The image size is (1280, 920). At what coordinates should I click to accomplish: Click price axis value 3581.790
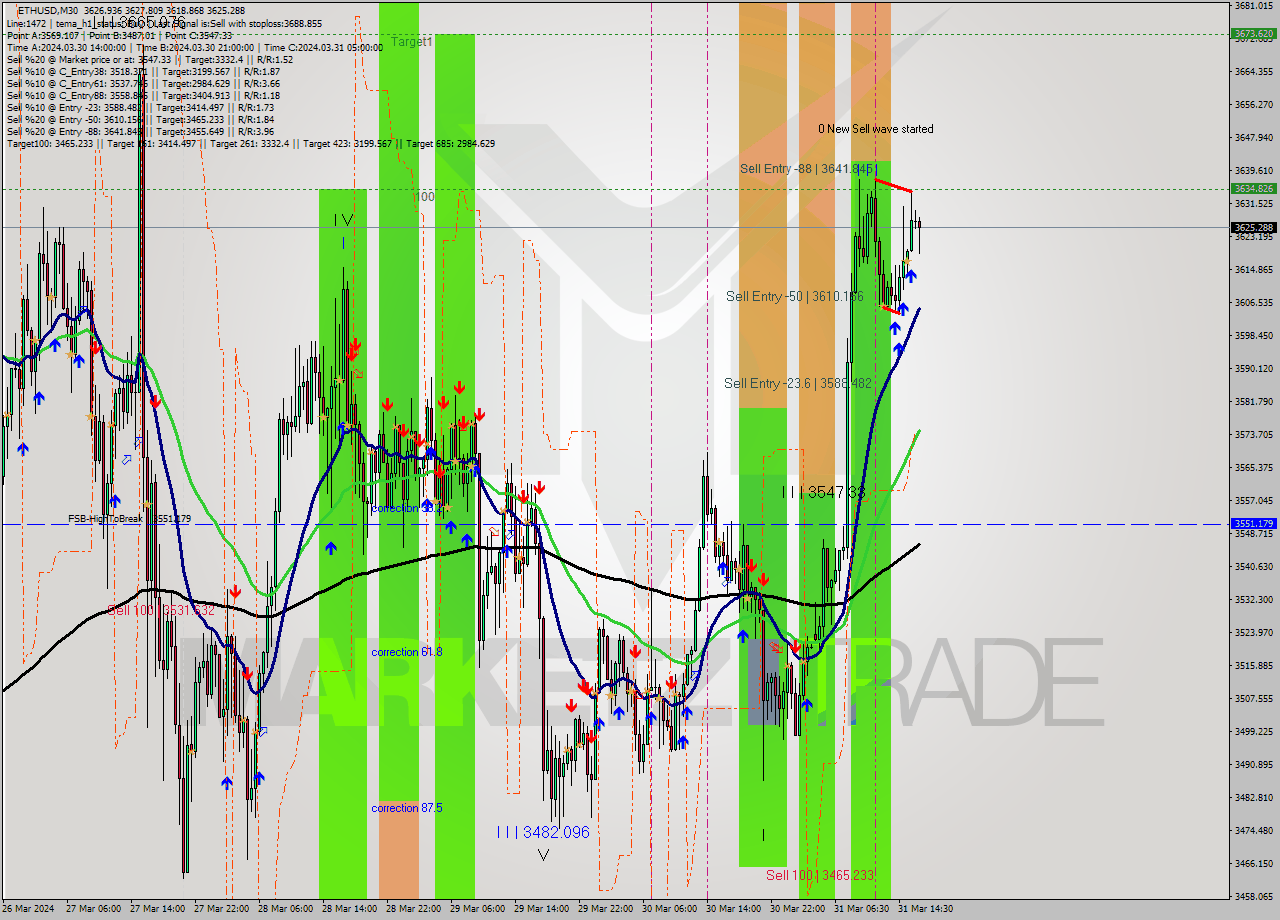[1254, 401]
